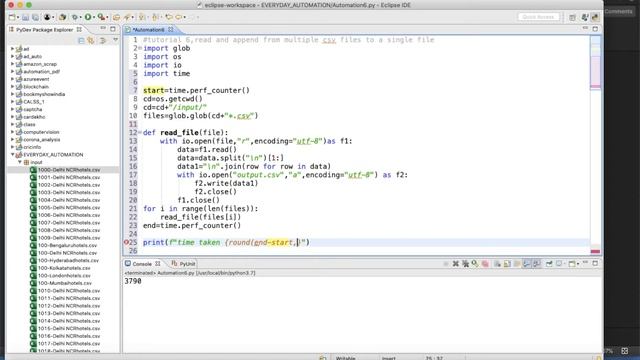640x360 pixels.
Task: Click the error marker on line 25
Action: click(x=126, y=242)
